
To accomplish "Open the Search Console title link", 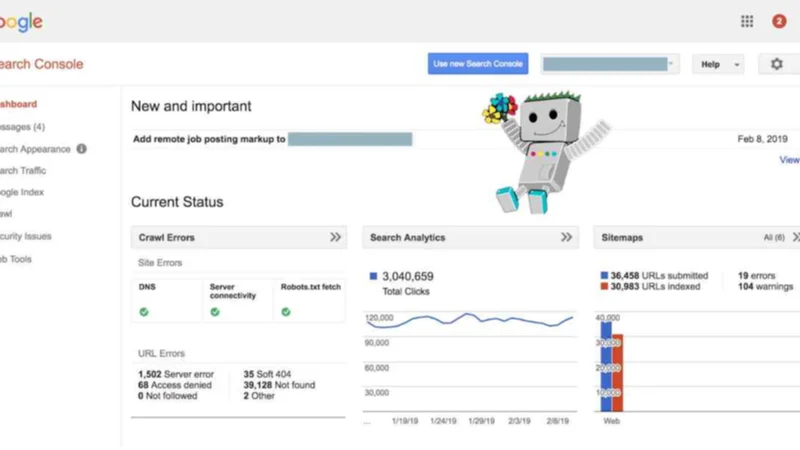I will [x=41, y=64].
